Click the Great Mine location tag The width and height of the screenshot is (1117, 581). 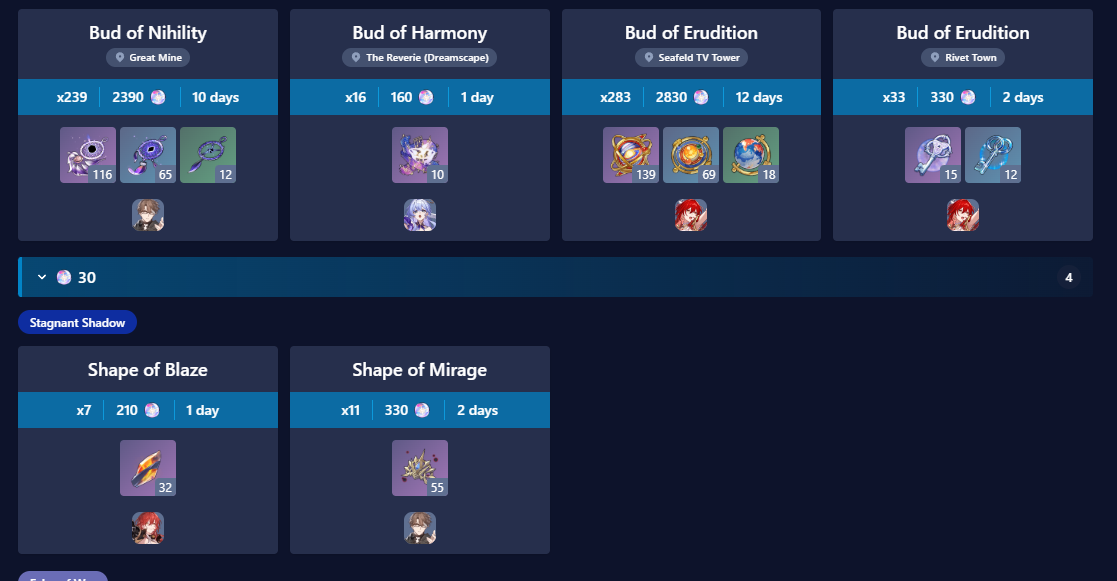[147, 58]
